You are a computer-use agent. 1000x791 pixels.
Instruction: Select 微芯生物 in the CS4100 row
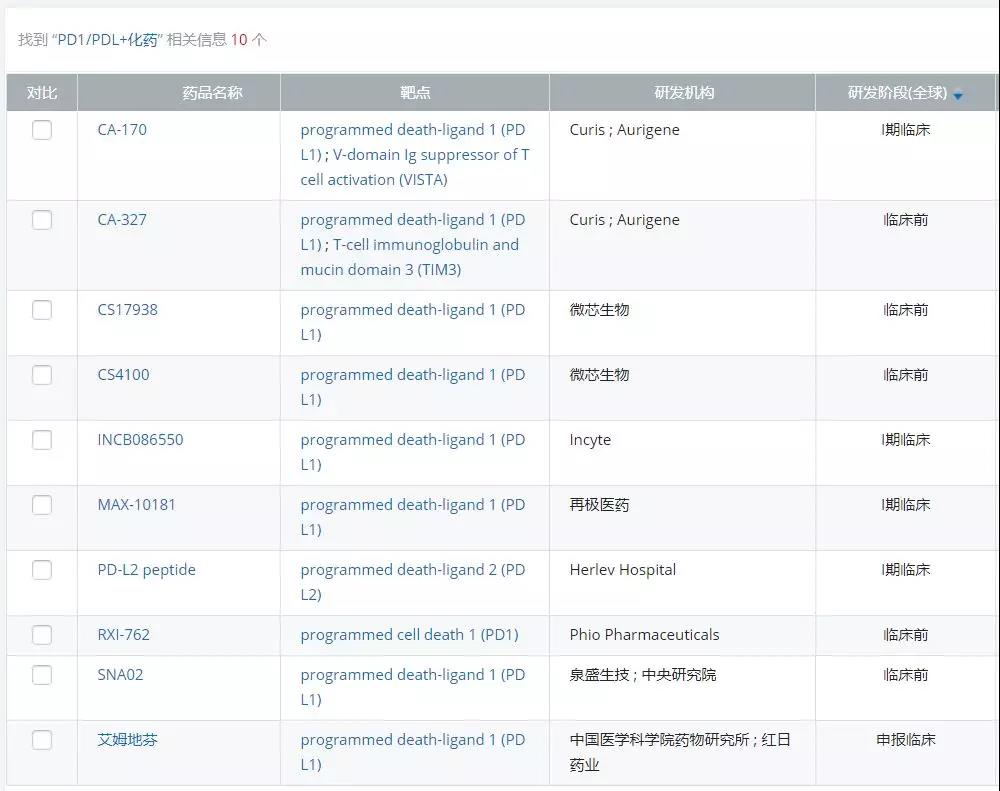(599, 374)
